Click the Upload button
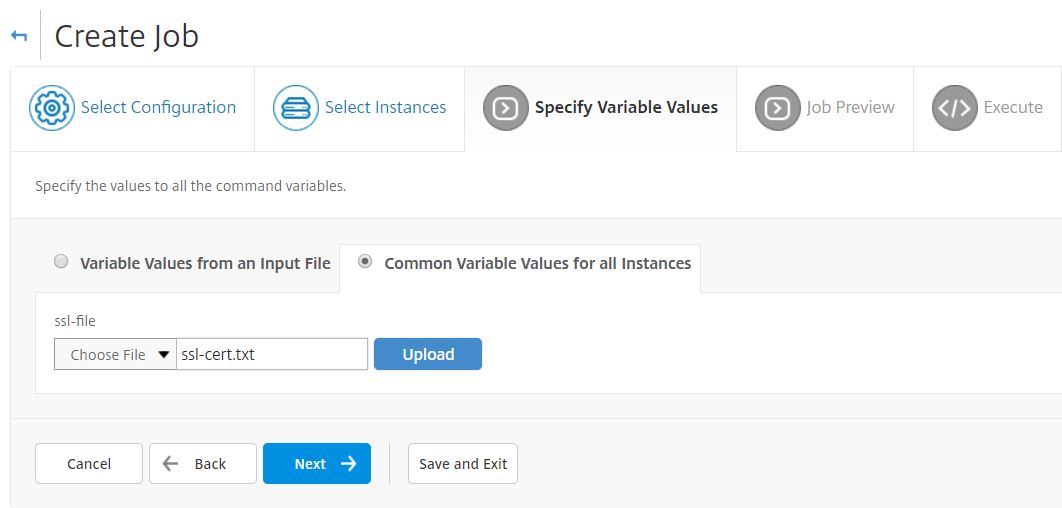Image resolution: width=1062 pixels, height=508 pixels. tap(428, 354)
